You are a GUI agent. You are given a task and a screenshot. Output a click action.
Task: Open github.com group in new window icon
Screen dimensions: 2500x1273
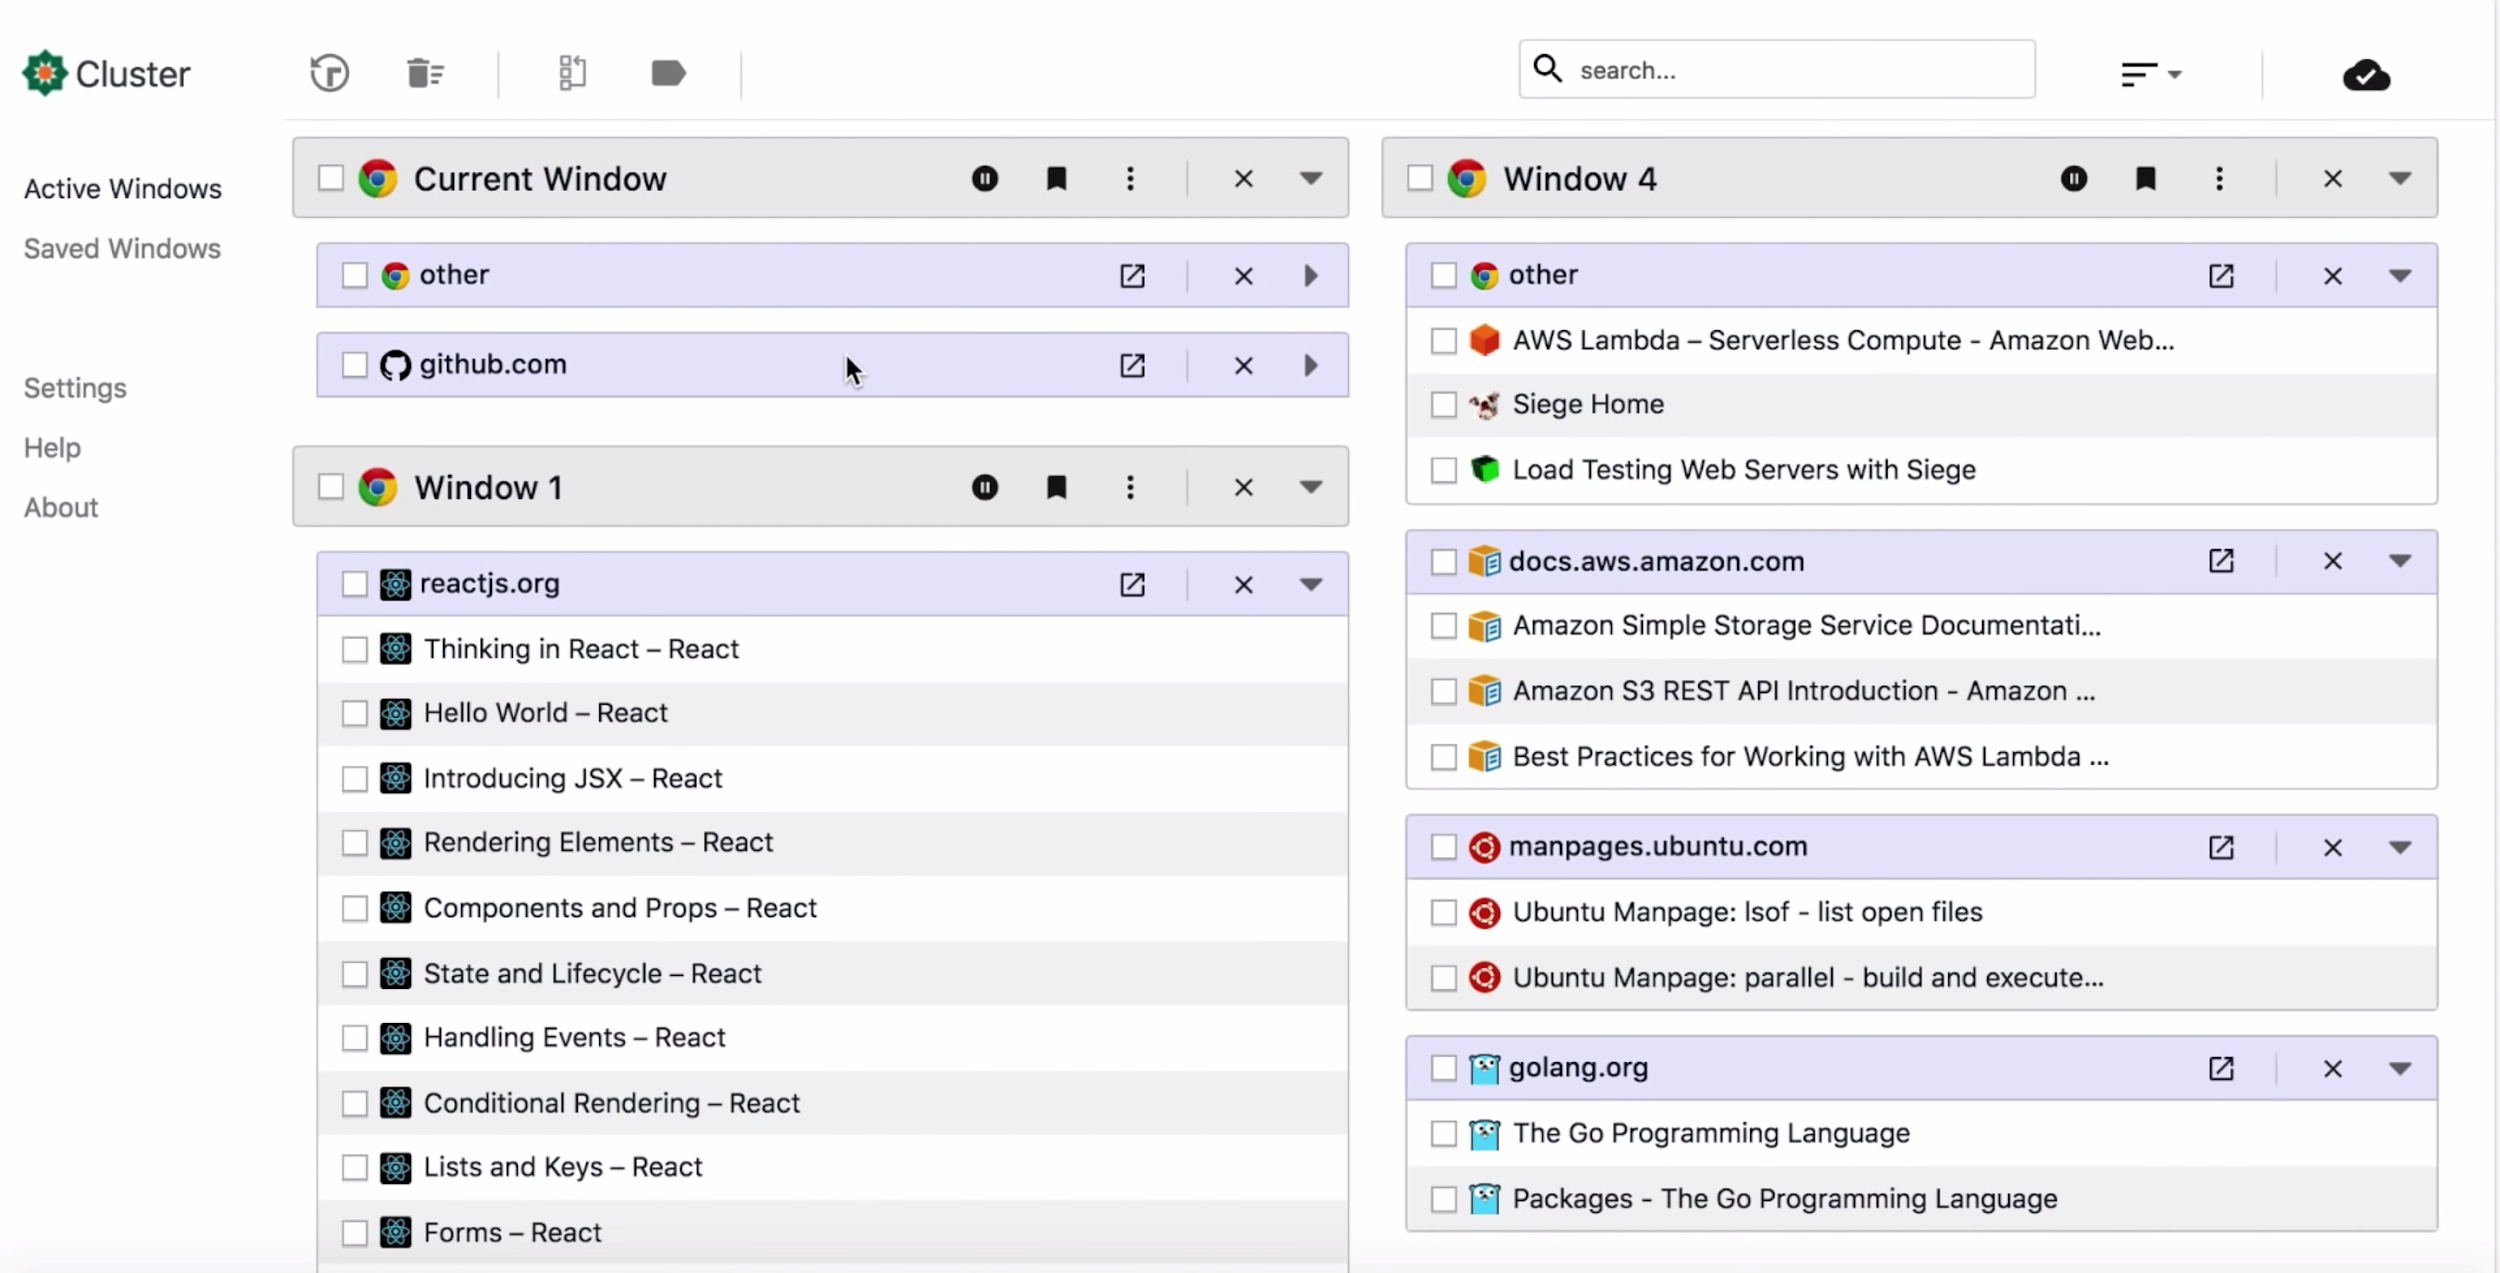[x=1132, y=365]
